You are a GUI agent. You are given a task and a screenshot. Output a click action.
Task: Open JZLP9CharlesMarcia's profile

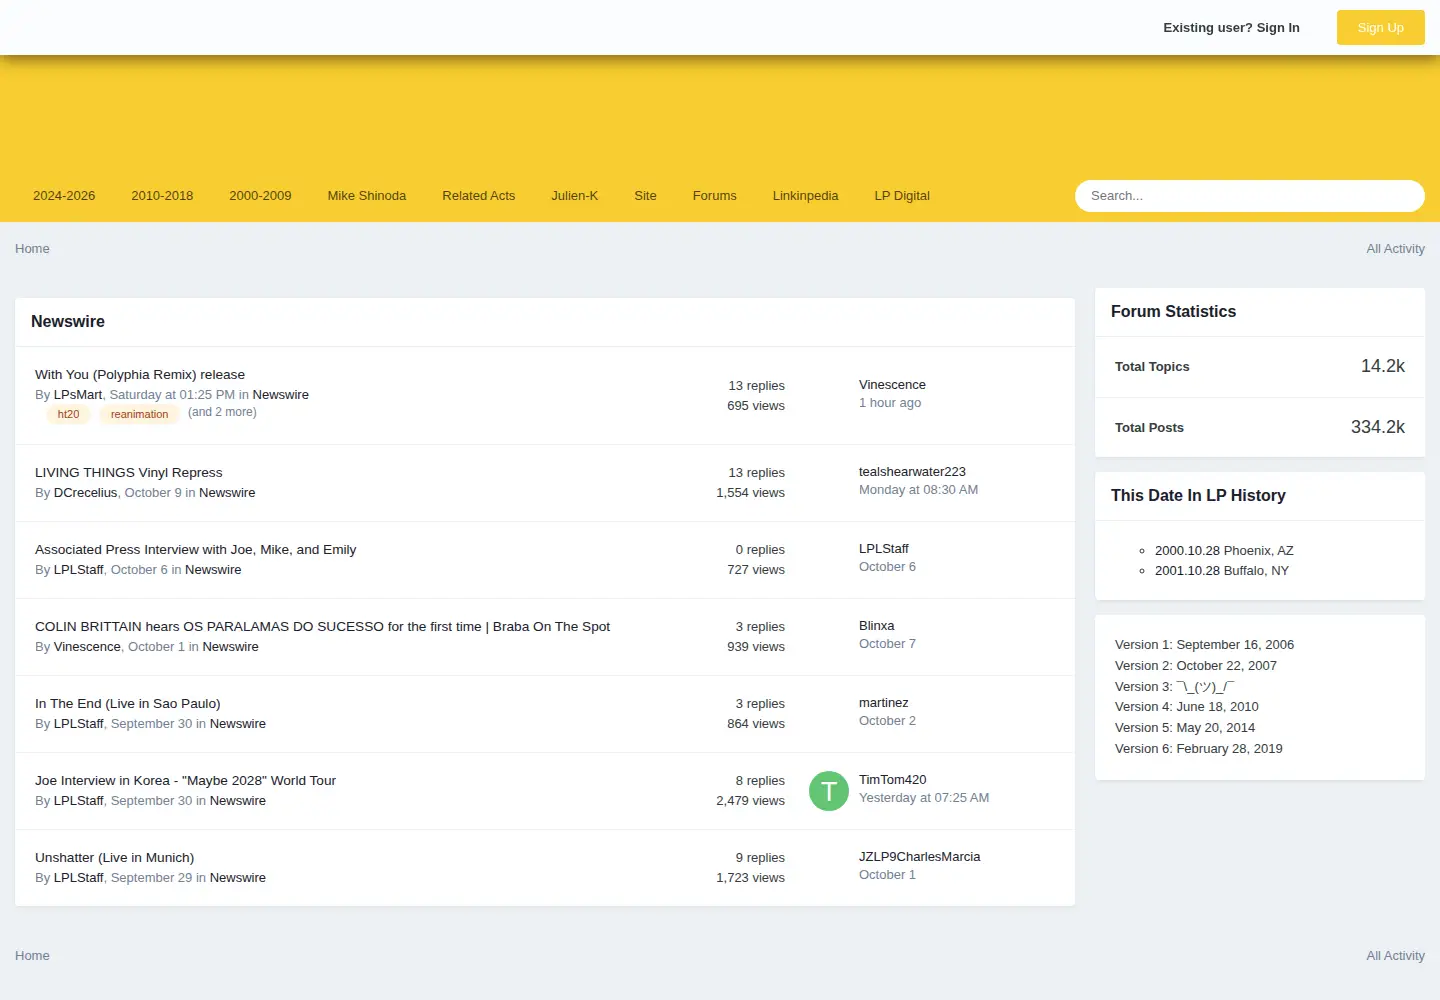click(920, 857)
